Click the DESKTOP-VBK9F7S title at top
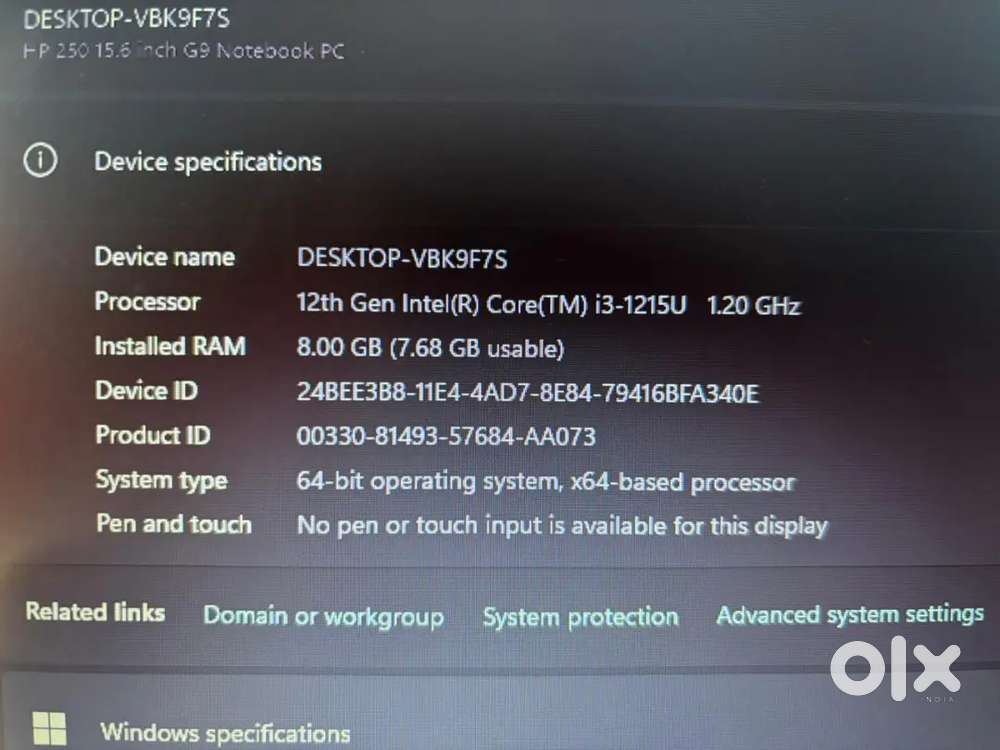This screenshot has width=1000, height=750. (x=126, y=18)
